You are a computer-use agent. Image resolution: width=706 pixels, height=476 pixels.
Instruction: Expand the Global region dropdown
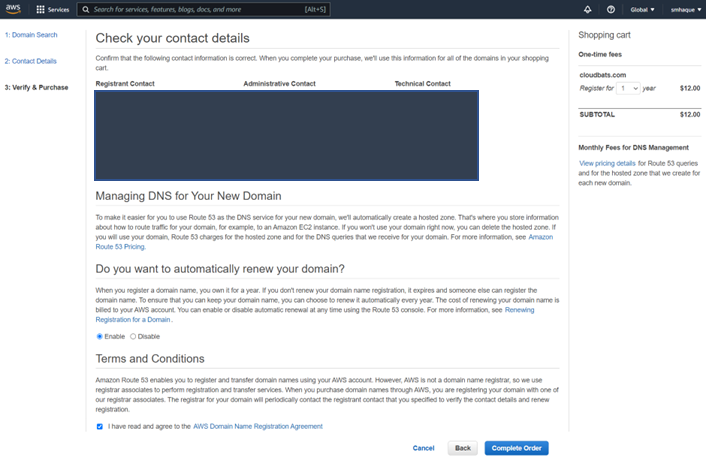[x=642, y=9]
